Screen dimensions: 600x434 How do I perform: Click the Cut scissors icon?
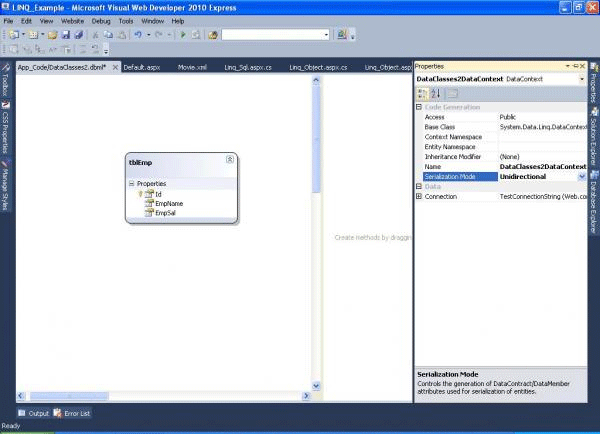click(x=95, y=35)
